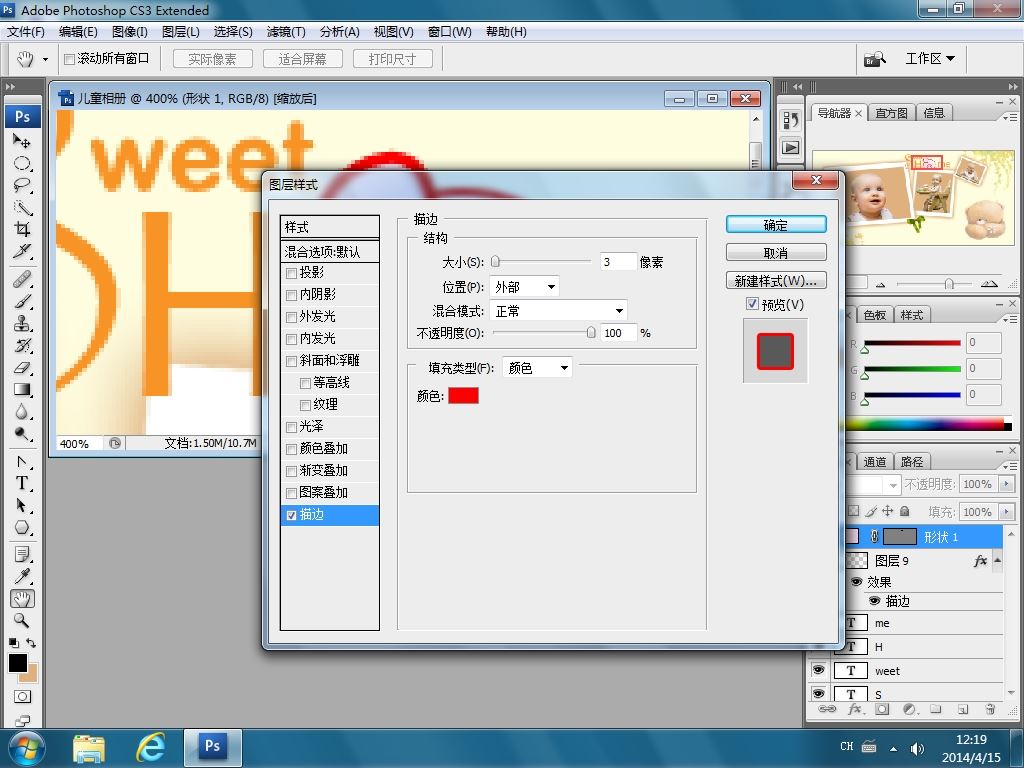Collapse 图层 9 effects list
1024x768 pixels.
[x=997, y=560]
